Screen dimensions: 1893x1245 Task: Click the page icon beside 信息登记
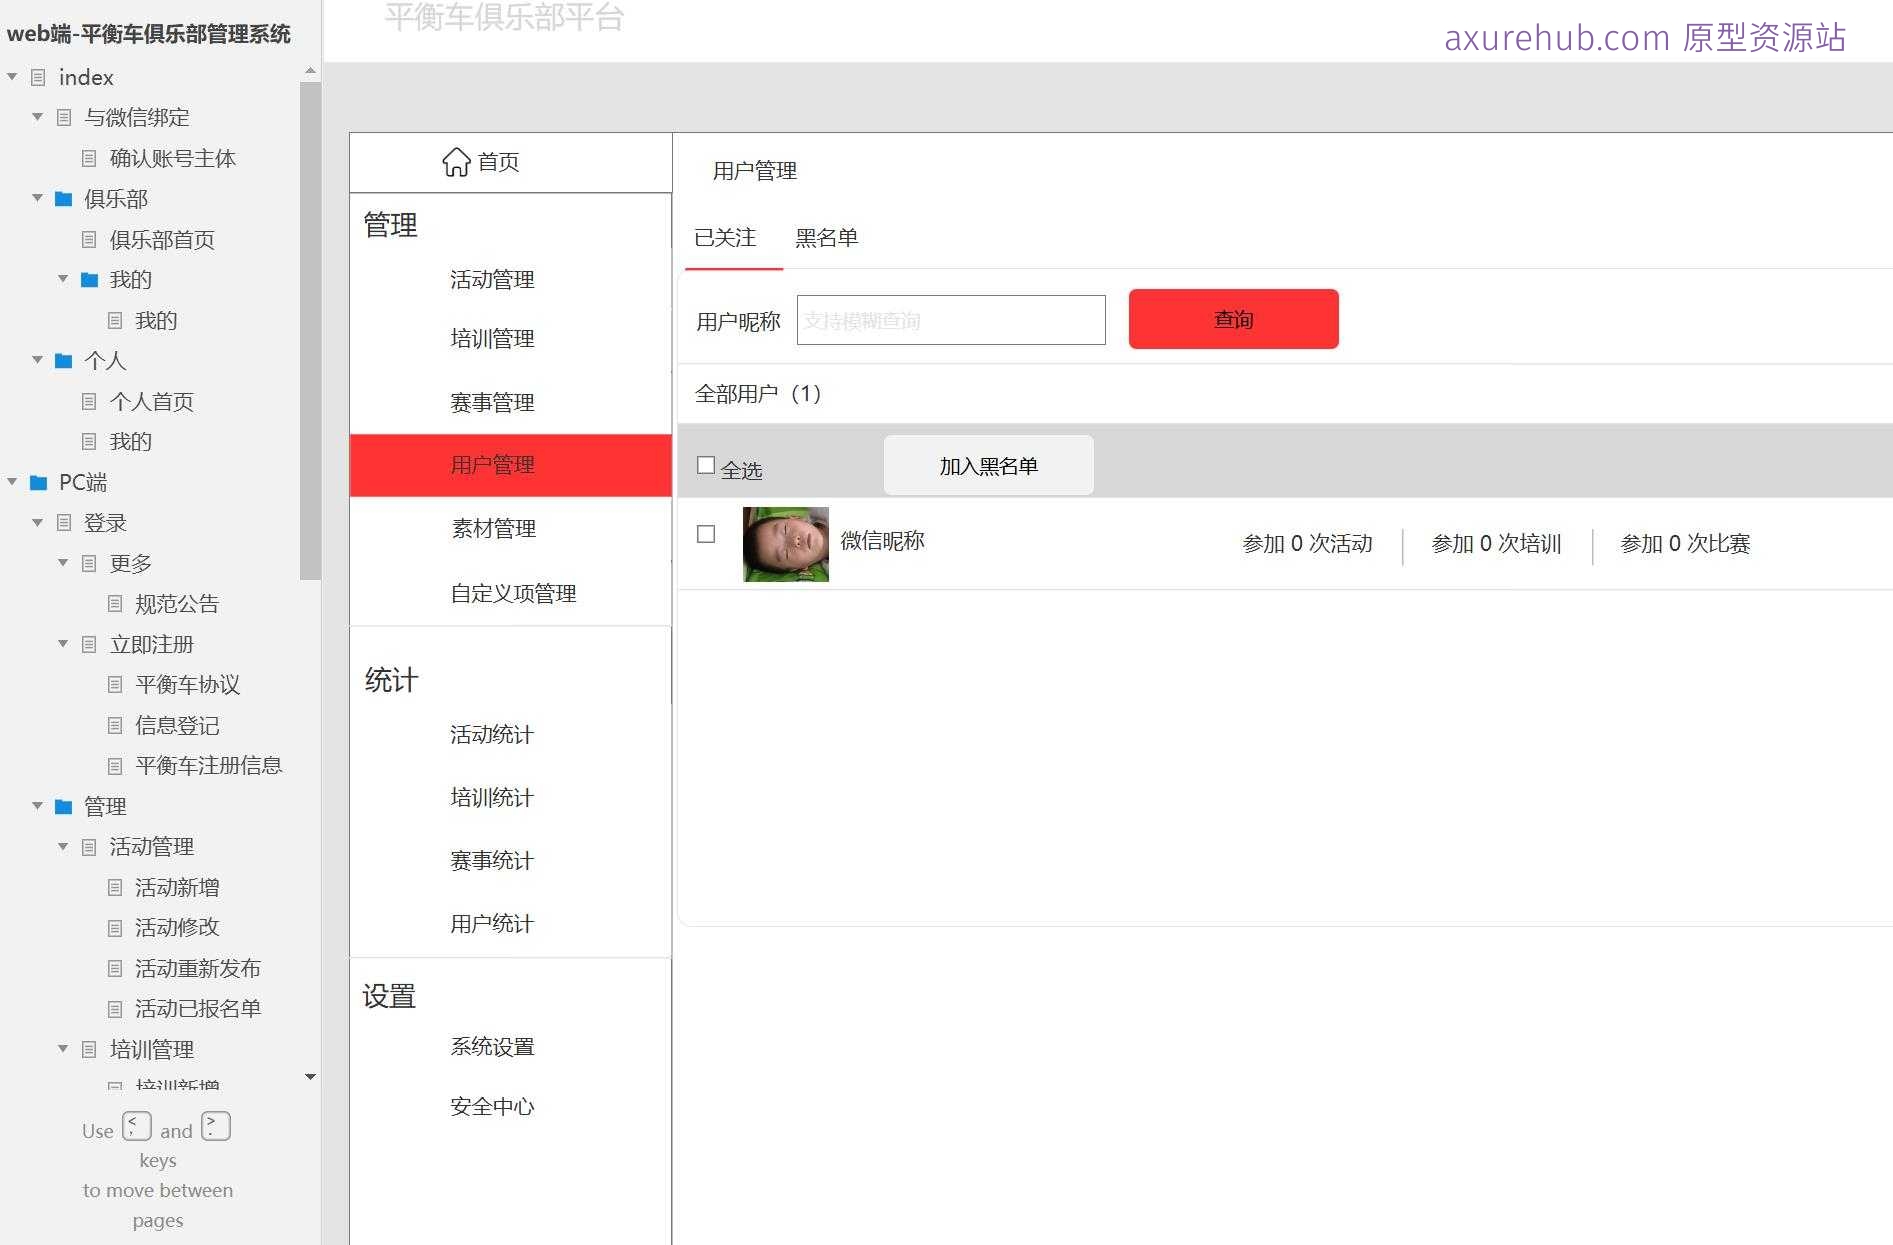tap(115, 725)
